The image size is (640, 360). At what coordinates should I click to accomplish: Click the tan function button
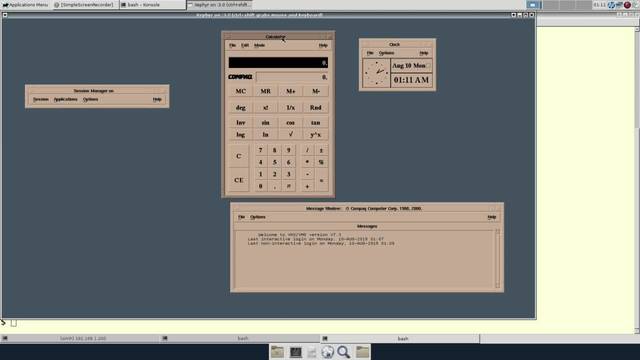pyautogui.click(x=316, y=122)
